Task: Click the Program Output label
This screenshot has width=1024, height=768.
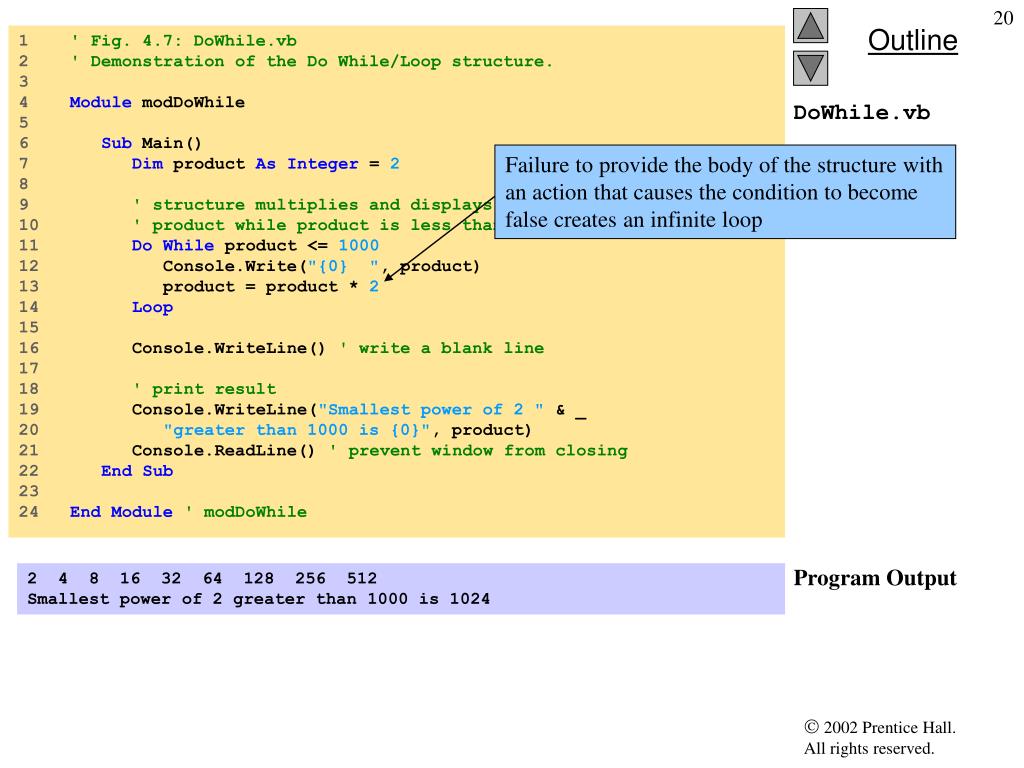Action: 874,579
